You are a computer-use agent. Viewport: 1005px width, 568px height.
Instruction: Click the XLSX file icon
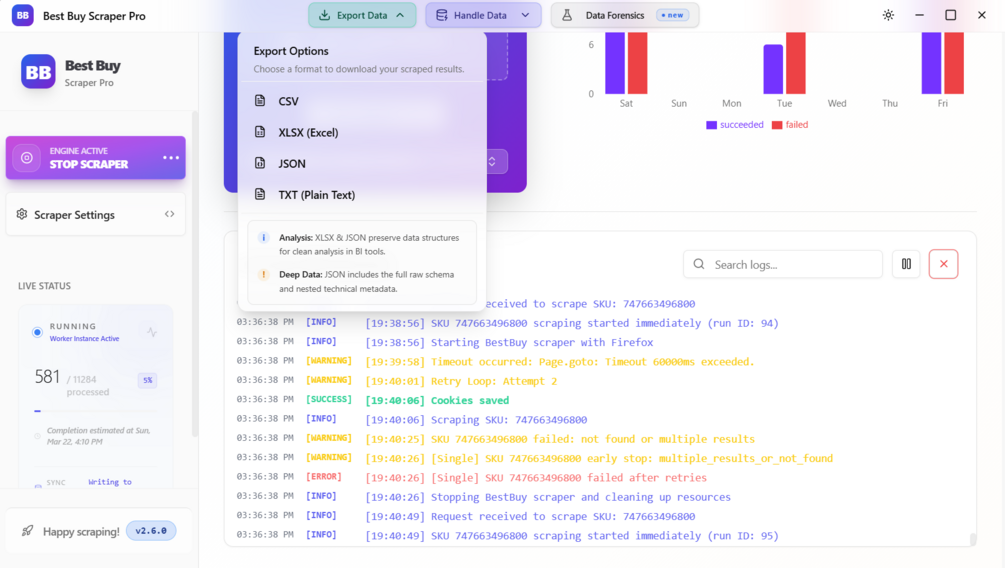point(260,132)
